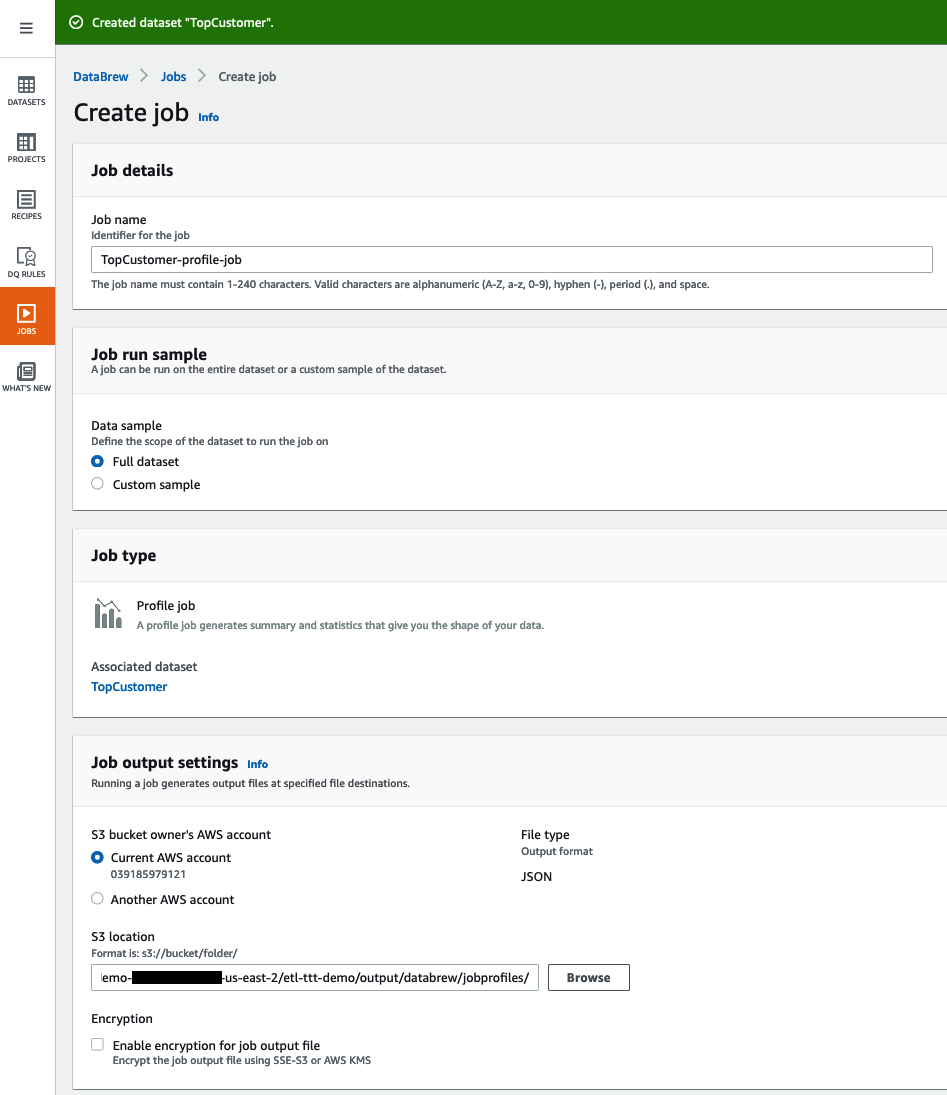Open Info link next to Create job
The image size is (947, 1095).
208,117
